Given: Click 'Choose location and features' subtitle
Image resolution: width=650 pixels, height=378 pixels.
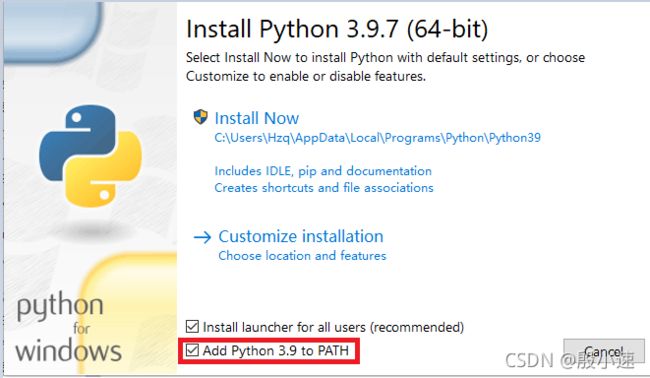Looking at the screenshot, I should (x=302, y=255).
